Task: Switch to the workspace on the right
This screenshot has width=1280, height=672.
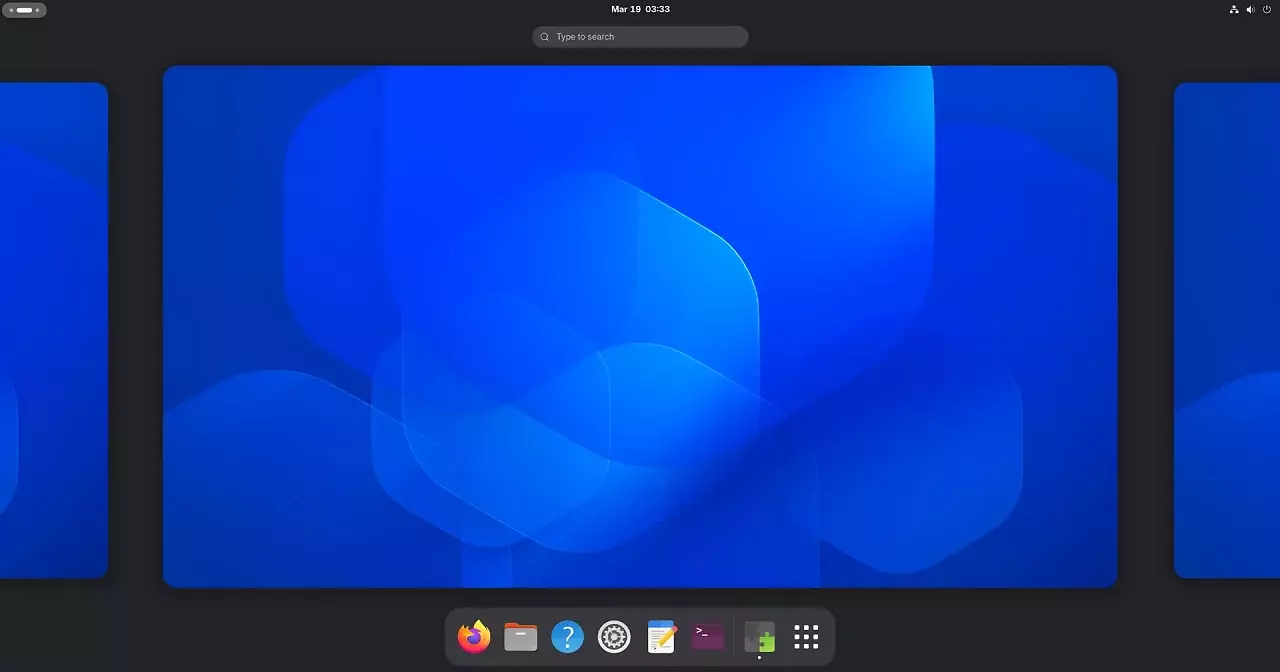Action: [1227, 330]
